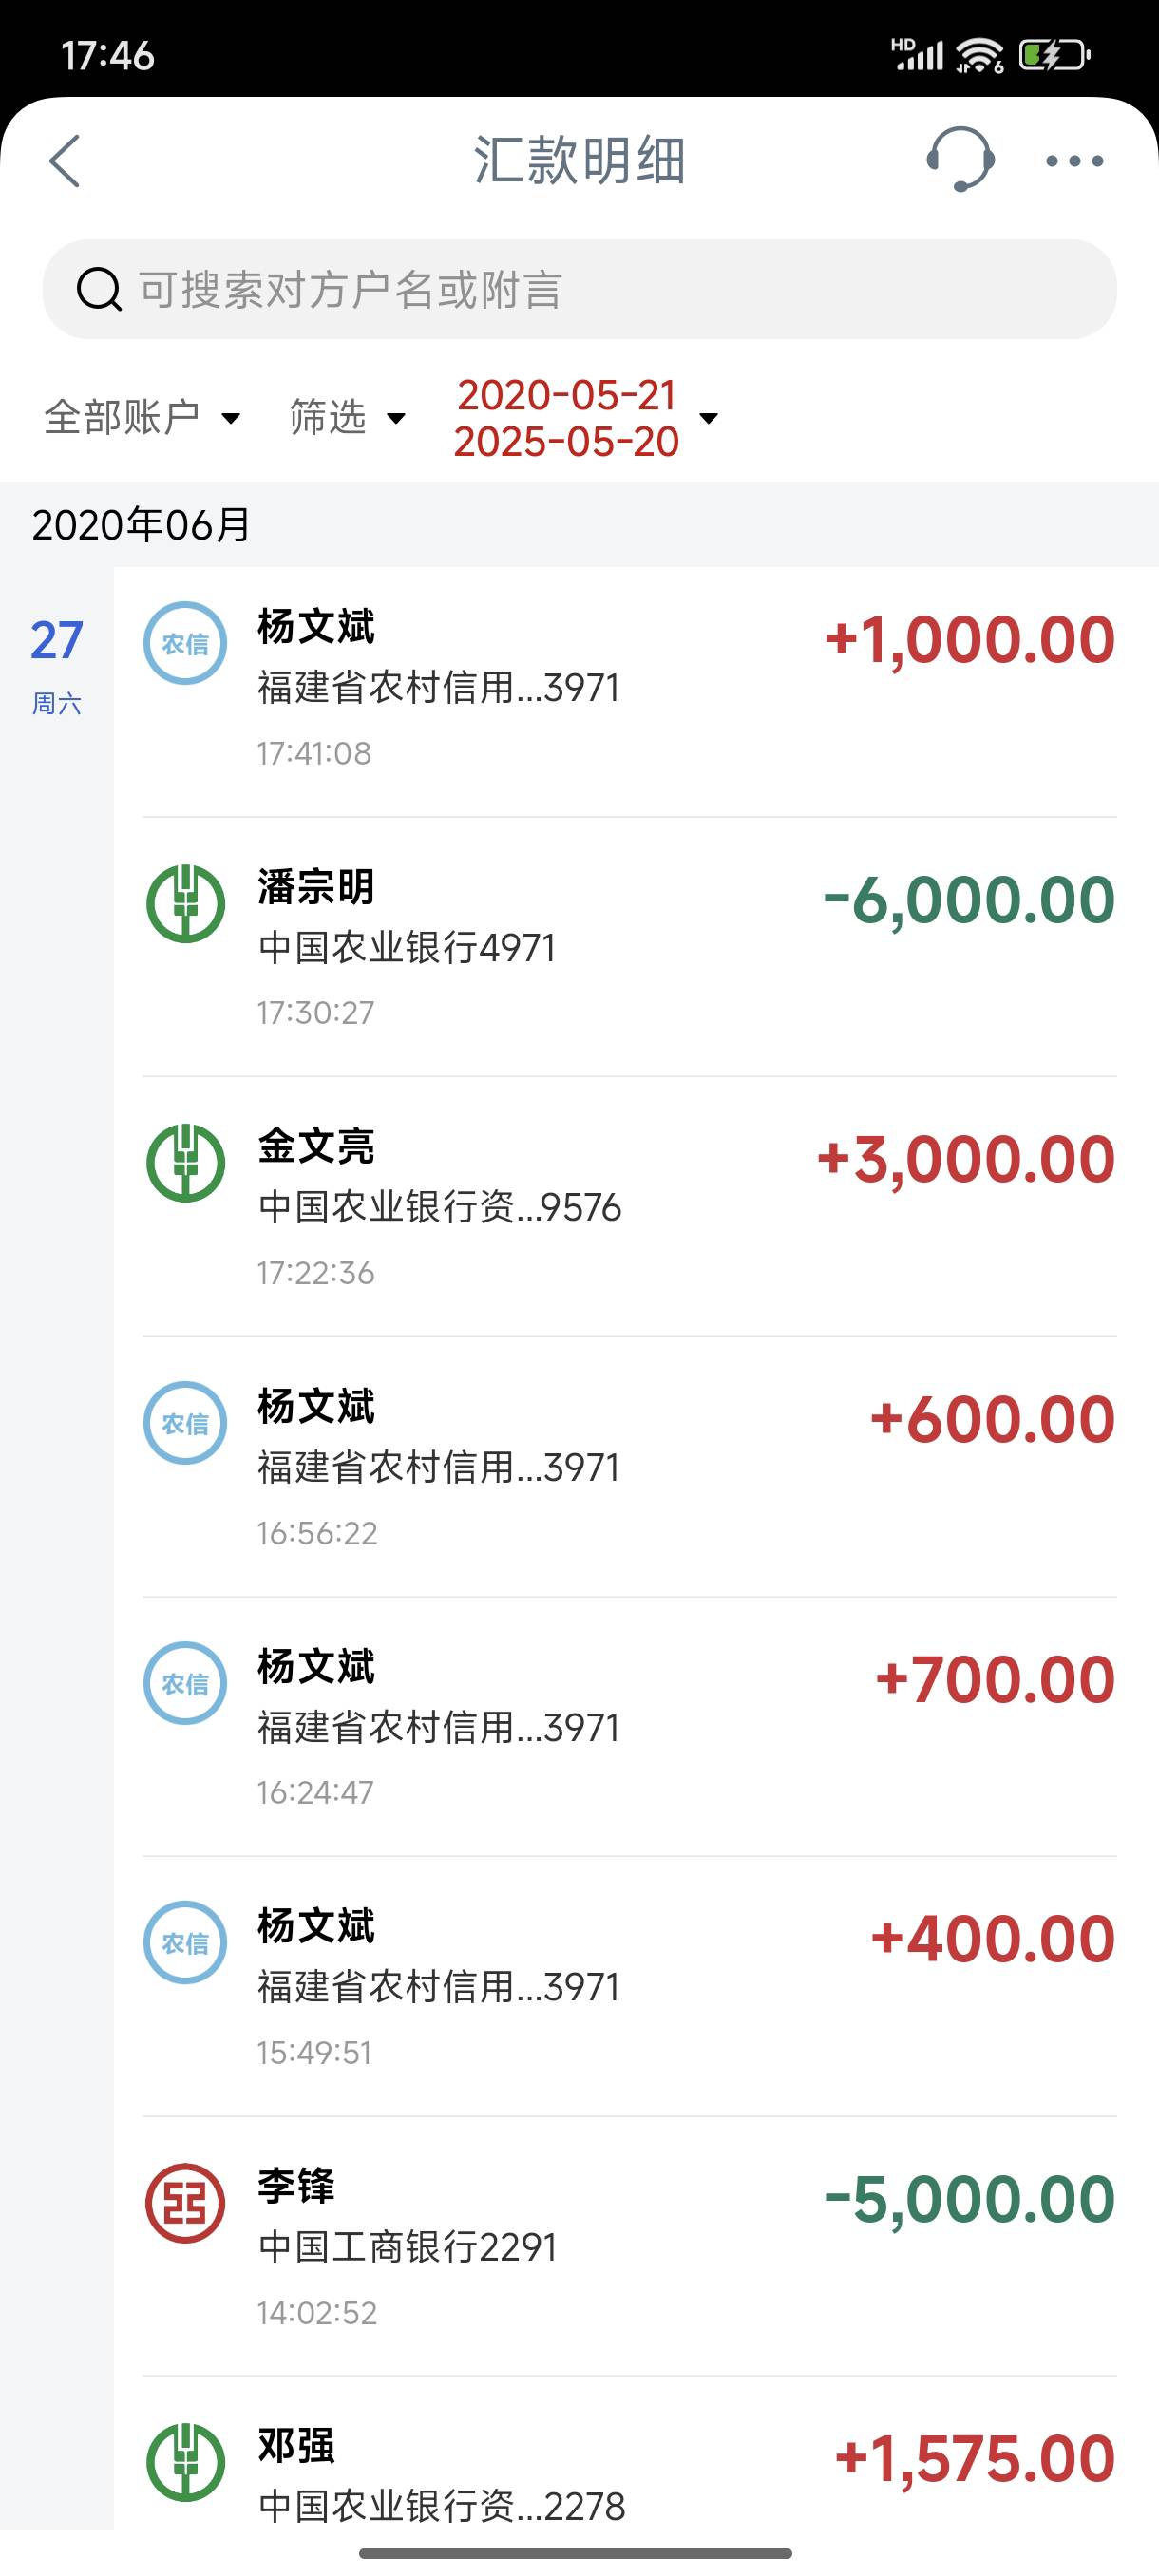The height and width of the screenshot is (2576, 1159).
Task: Tap the back arrow icon
Action: pos(65,161)
